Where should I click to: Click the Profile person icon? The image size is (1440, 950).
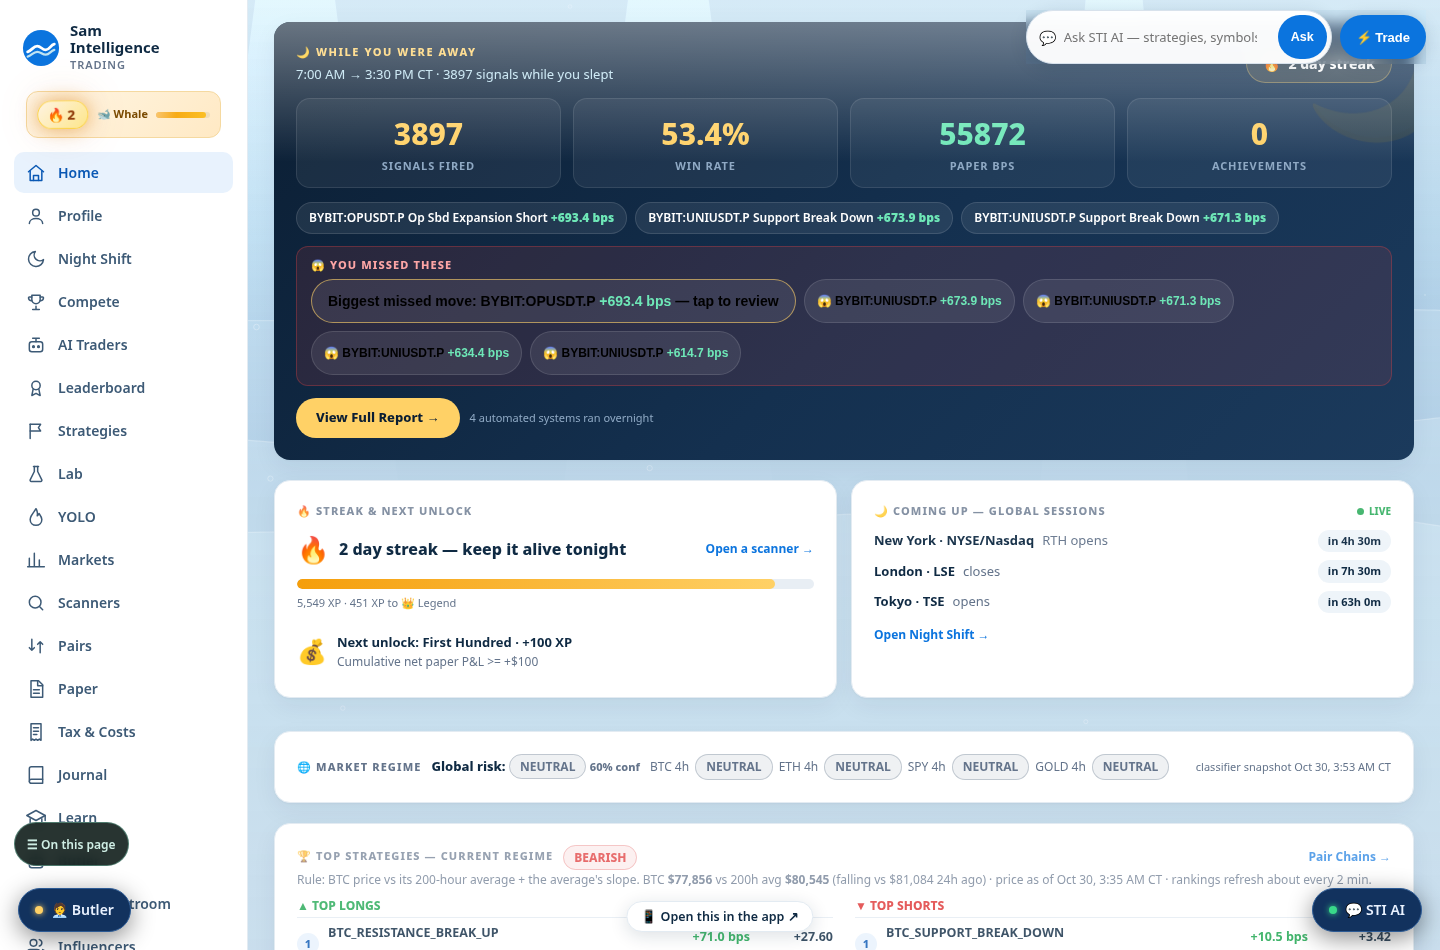point(36,216)
